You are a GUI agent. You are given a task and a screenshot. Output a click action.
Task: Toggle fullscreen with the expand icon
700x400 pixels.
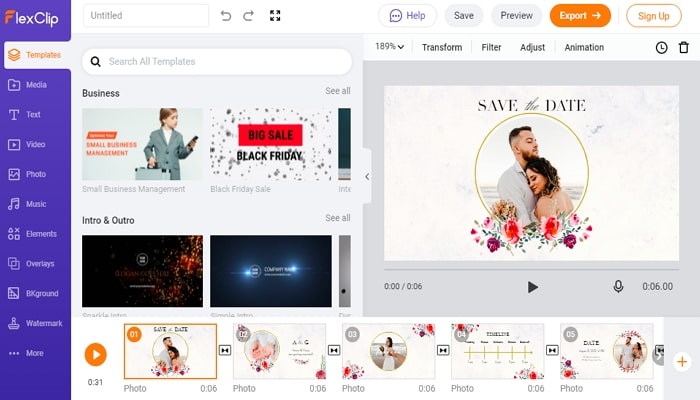click(x=275, y=16)
